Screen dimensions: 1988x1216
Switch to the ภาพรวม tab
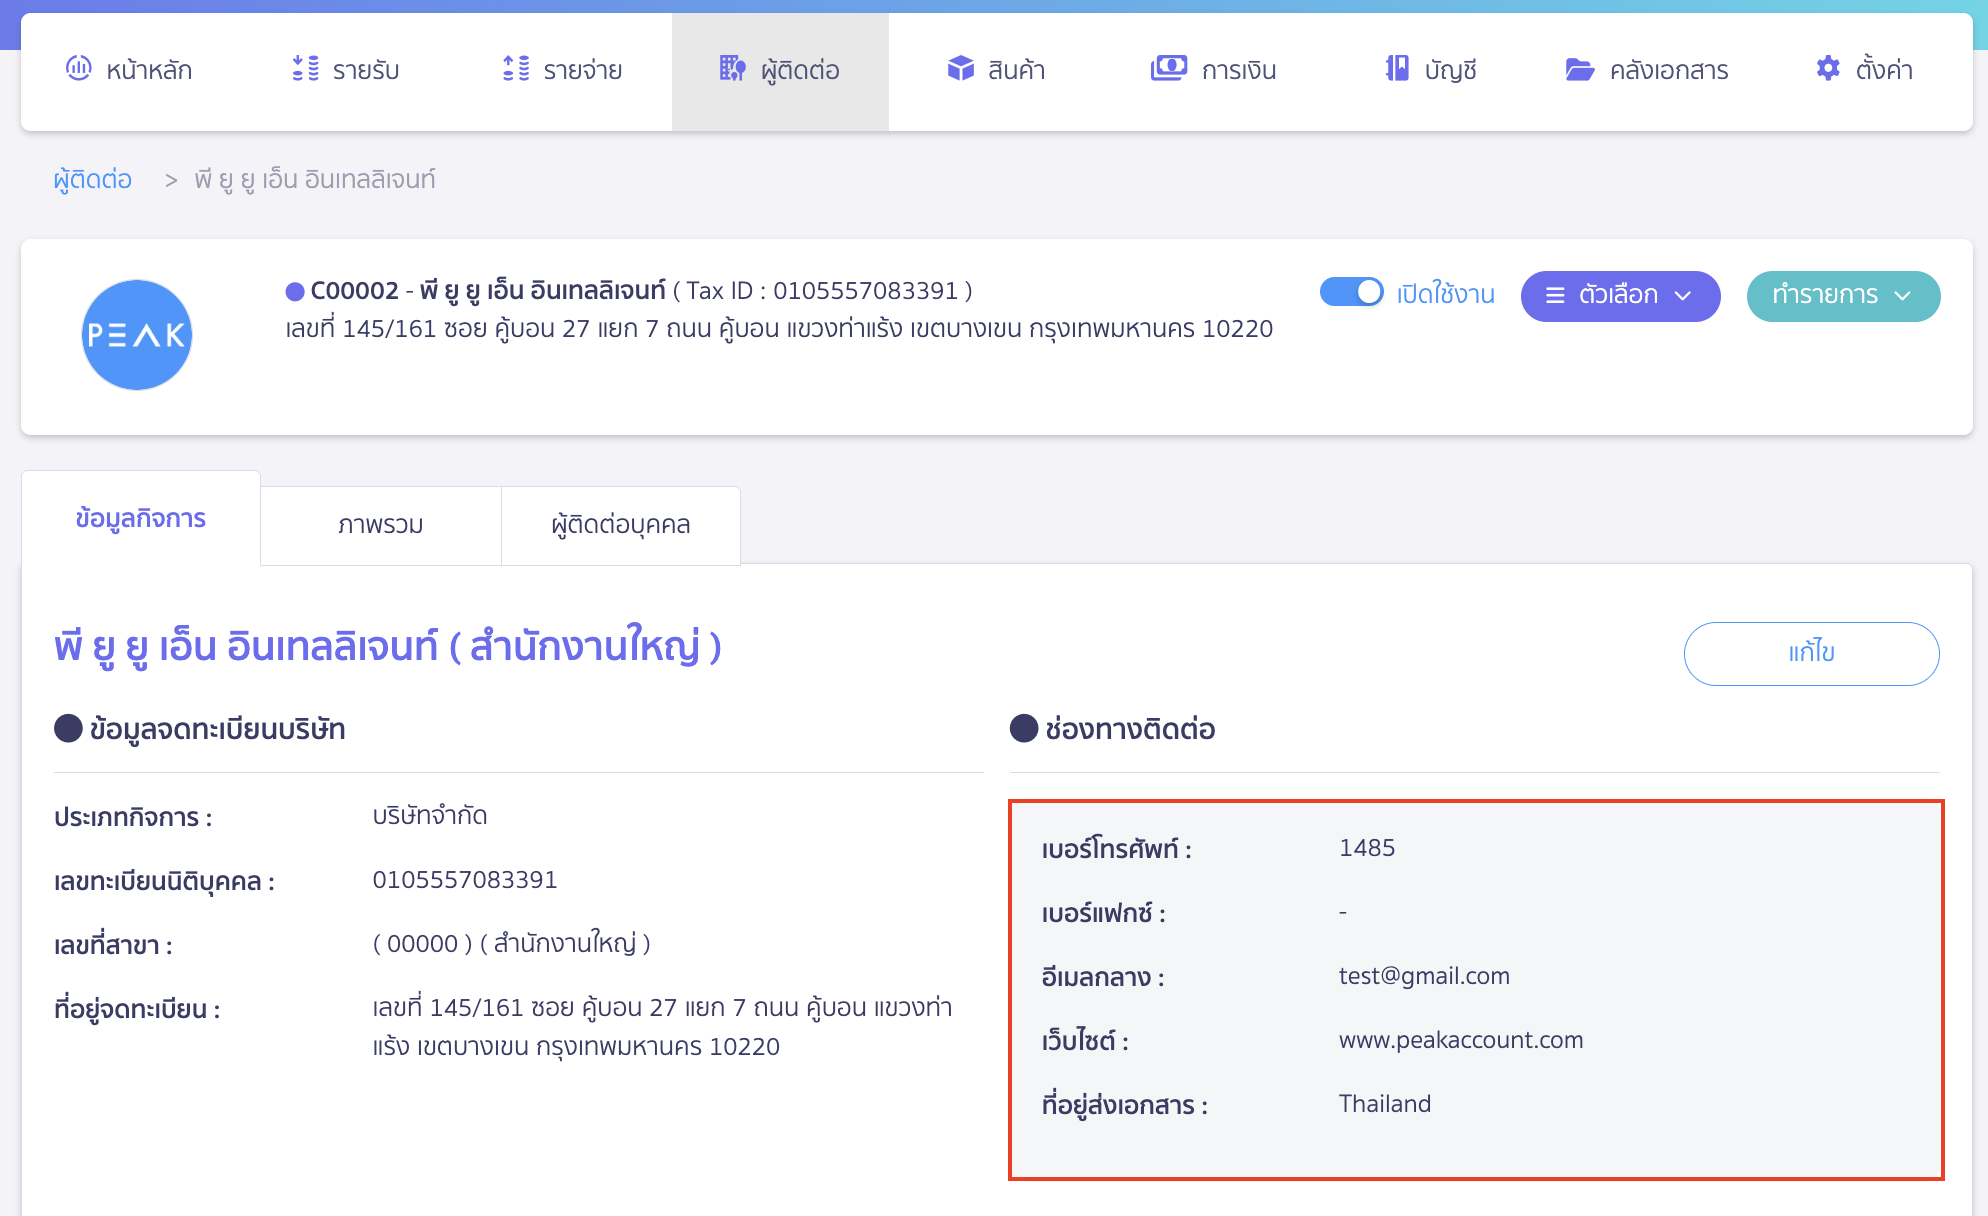pyautogui.click(x=380, y=524)
